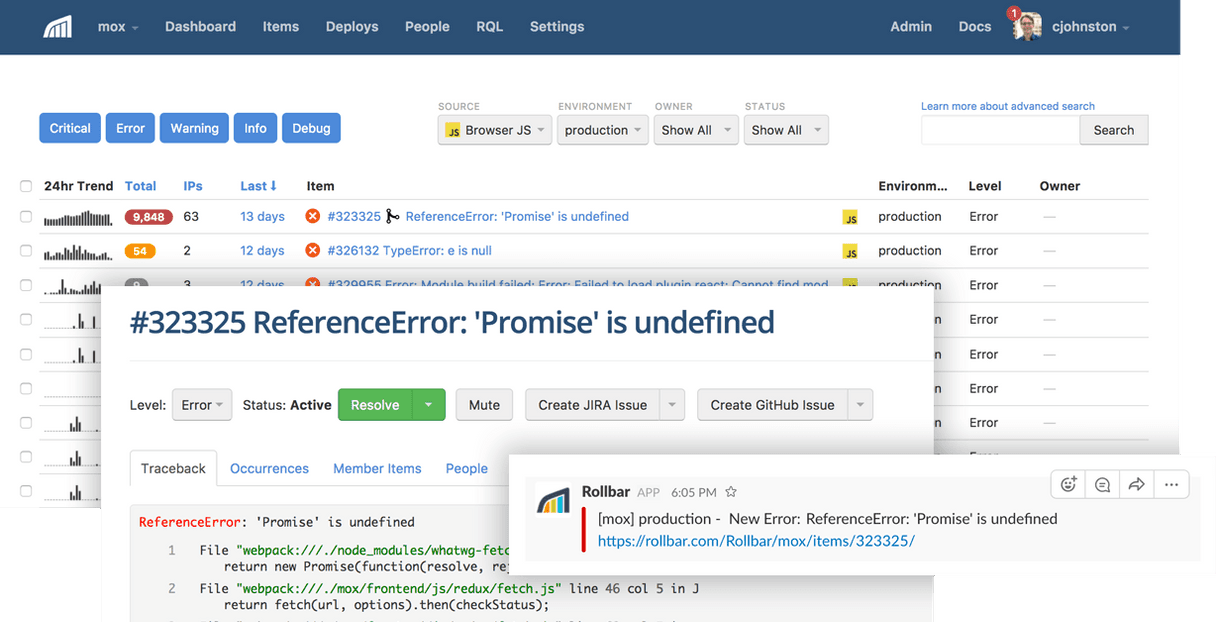Open the Source dropdown showing Browser JS
The width and height of the screenshot is (1216, 622).
pyautogui.click(x=495, y=130)
